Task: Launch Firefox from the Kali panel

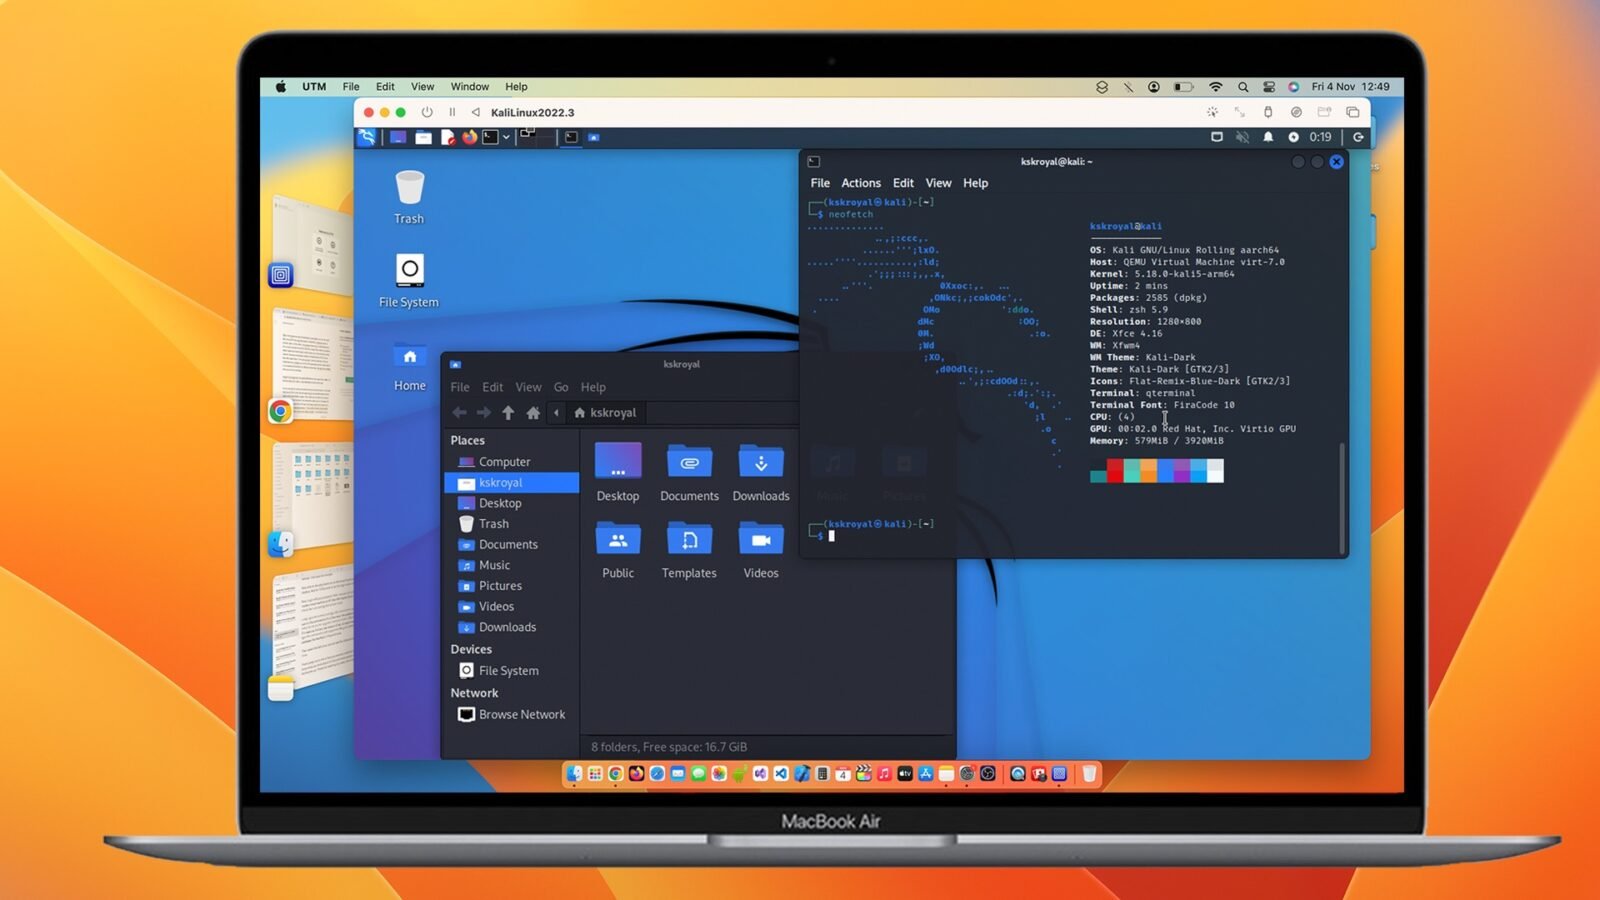Action: pos(469,137)
